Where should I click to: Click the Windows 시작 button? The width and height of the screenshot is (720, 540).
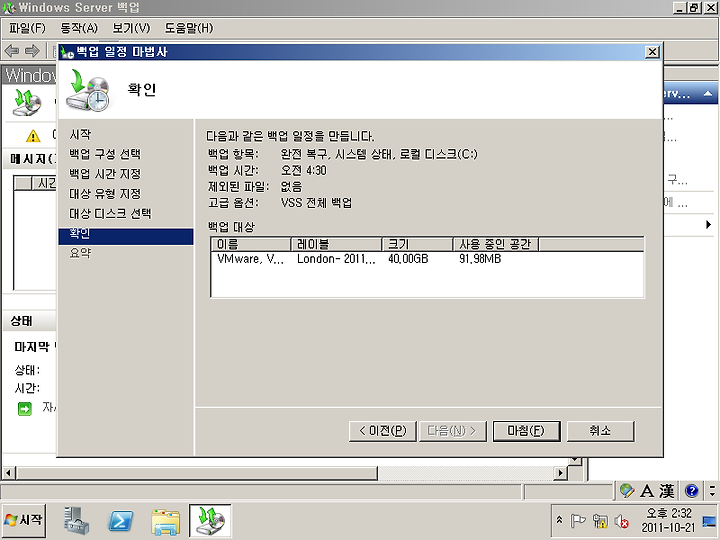pyautogui.click(x=24, y=521)
